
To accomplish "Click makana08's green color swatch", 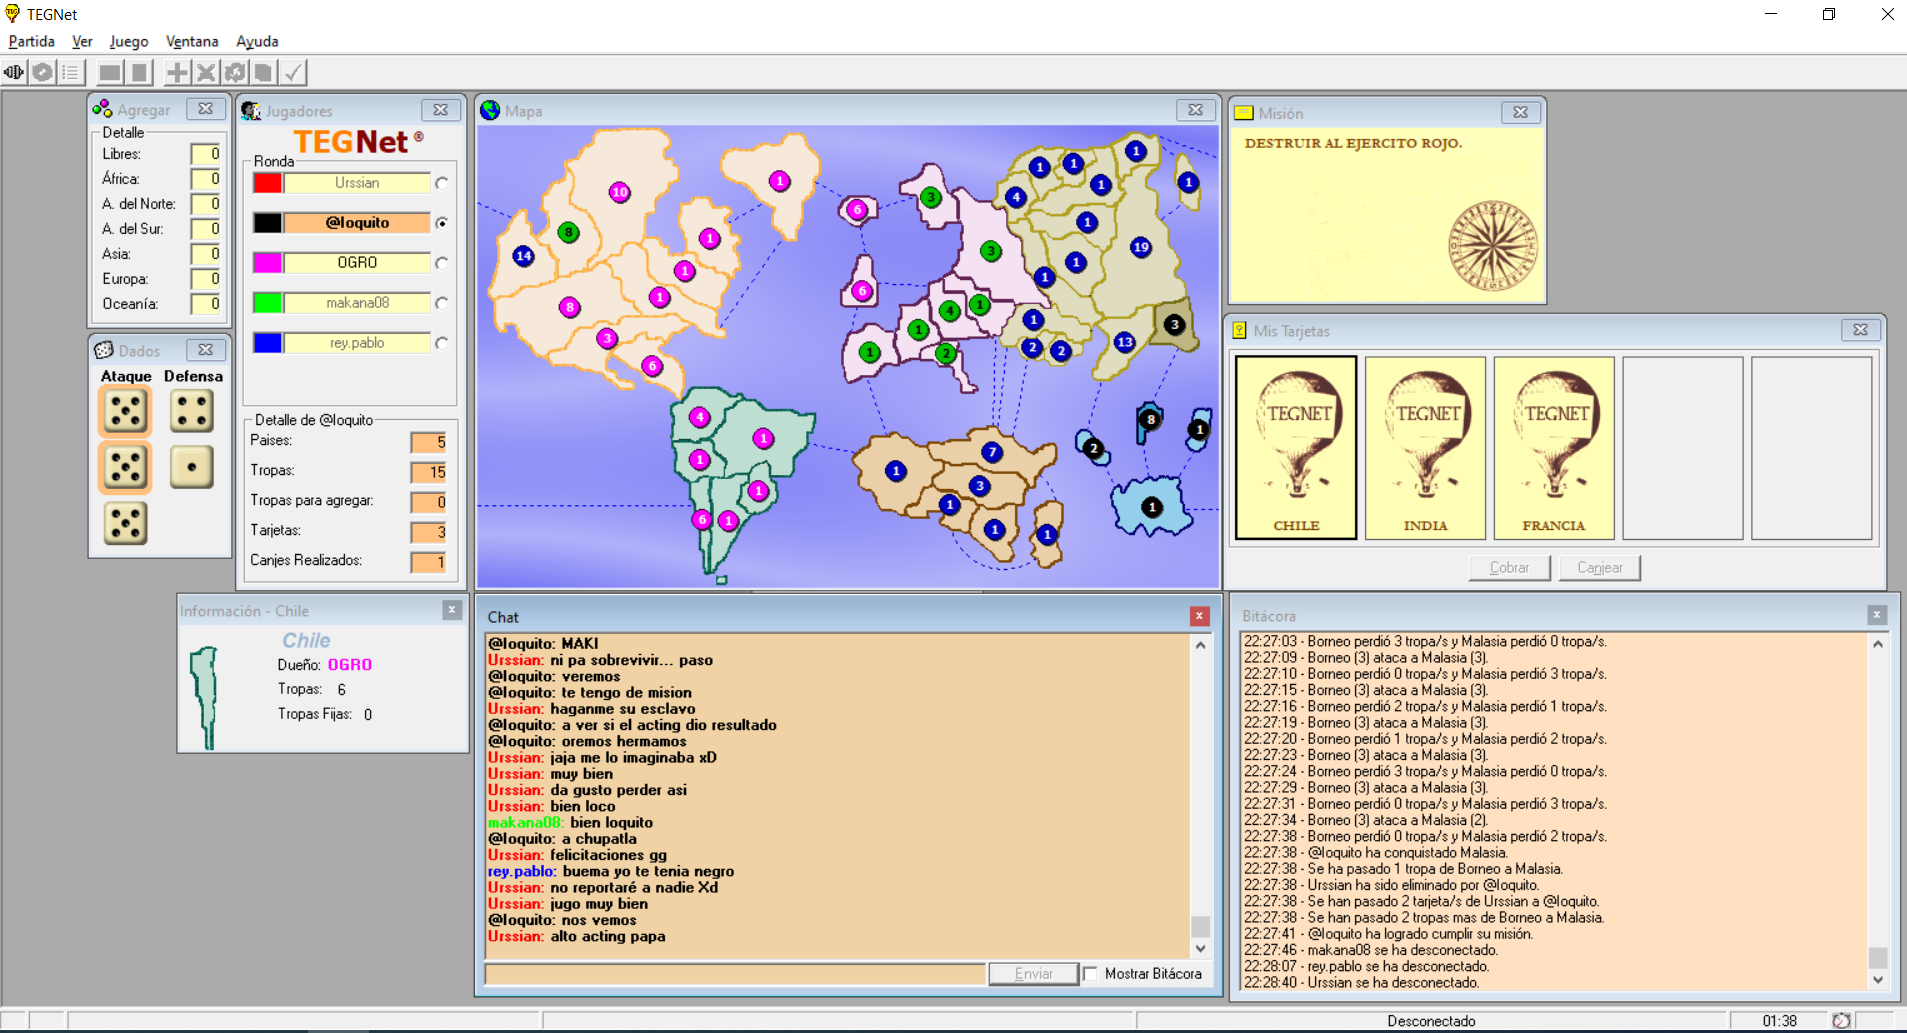I will coord(267,303).
